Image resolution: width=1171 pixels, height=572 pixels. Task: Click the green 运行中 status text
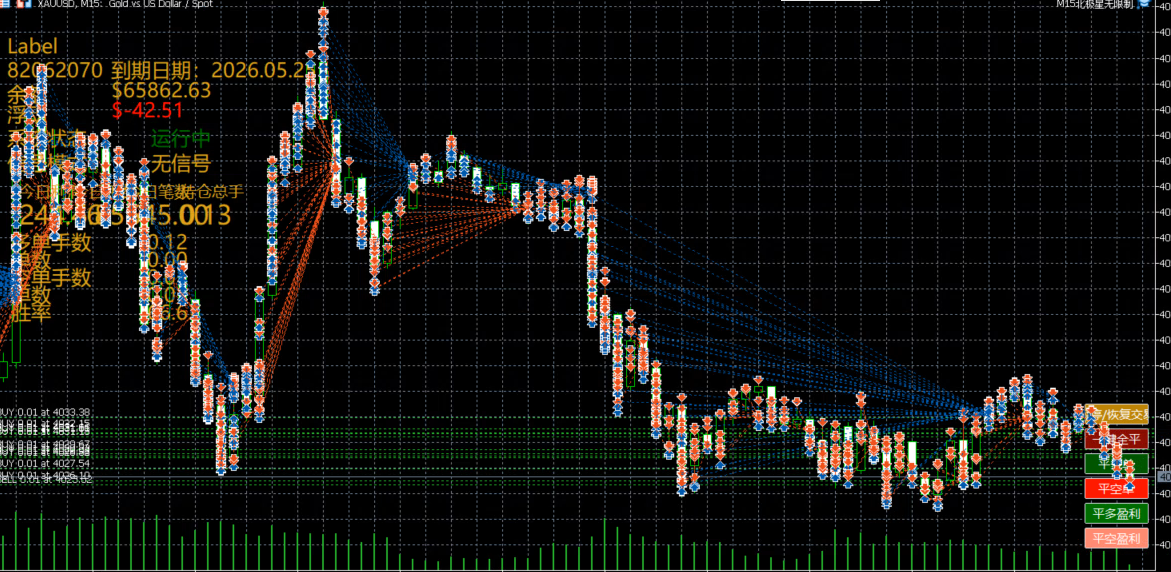tap(181, 138)
